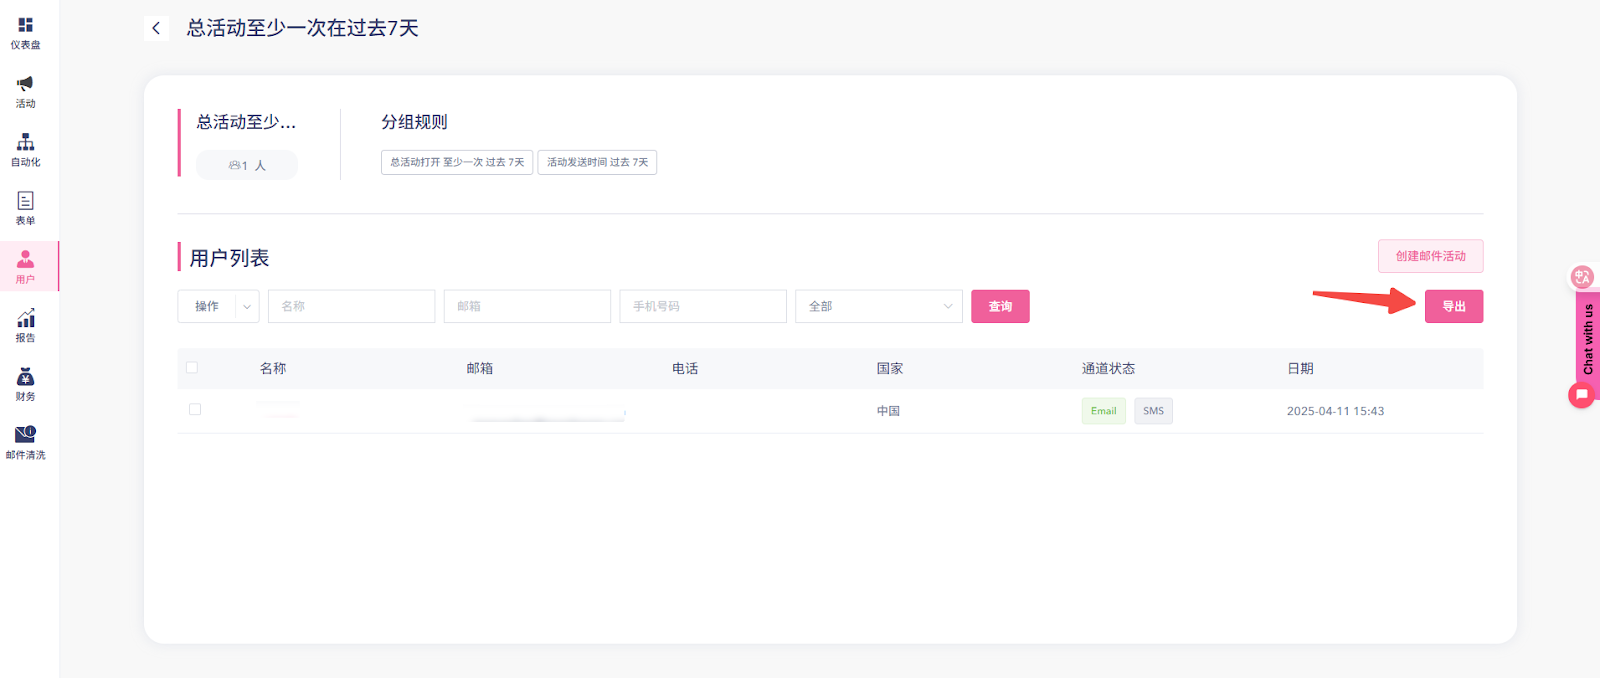Tick the select-all checkbox in table header
Image resolution: width=1600 pixels, height=678 pixels.
pyautogui.click(x=192, y=368)
